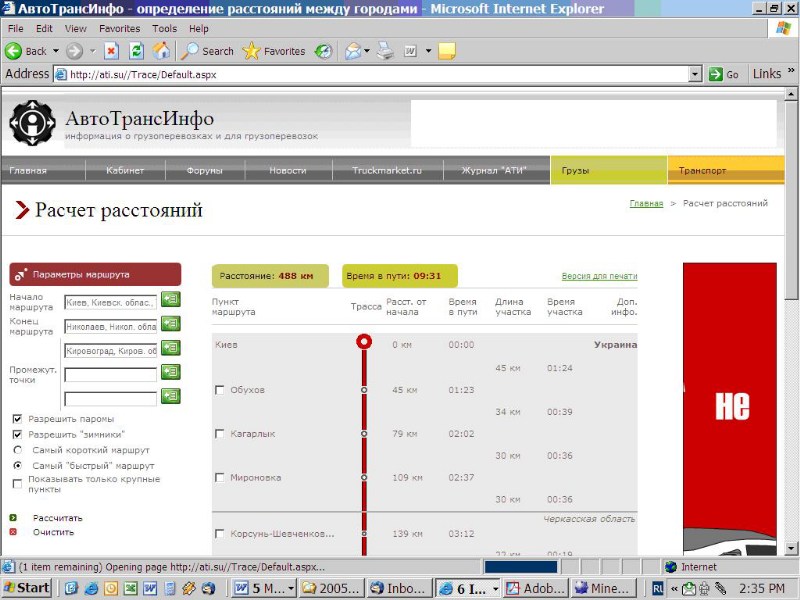Open Версия для печати link

599,276
